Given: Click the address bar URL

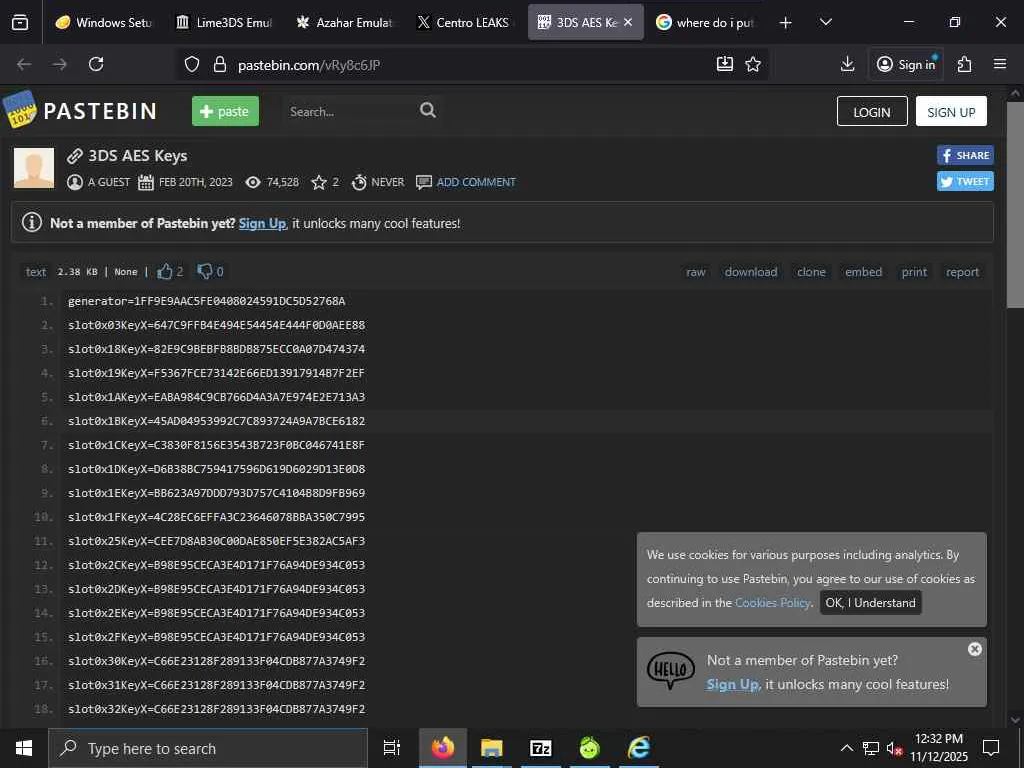Looking at the screenshot, I should [309, 65].
